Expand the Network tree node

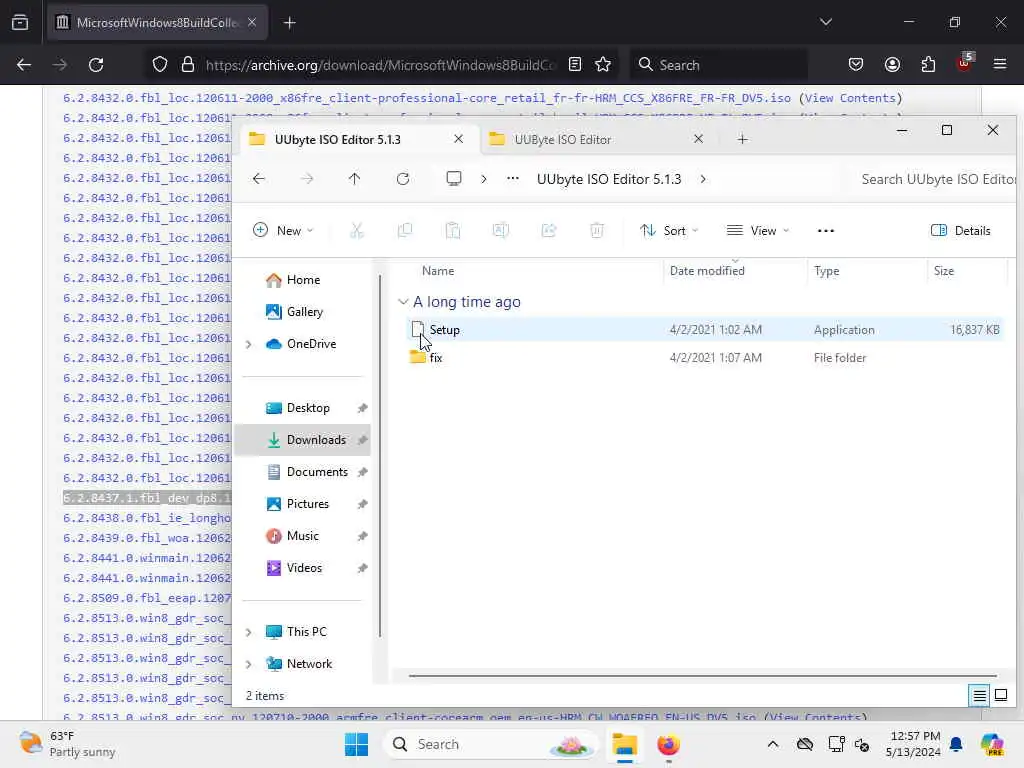248,664
